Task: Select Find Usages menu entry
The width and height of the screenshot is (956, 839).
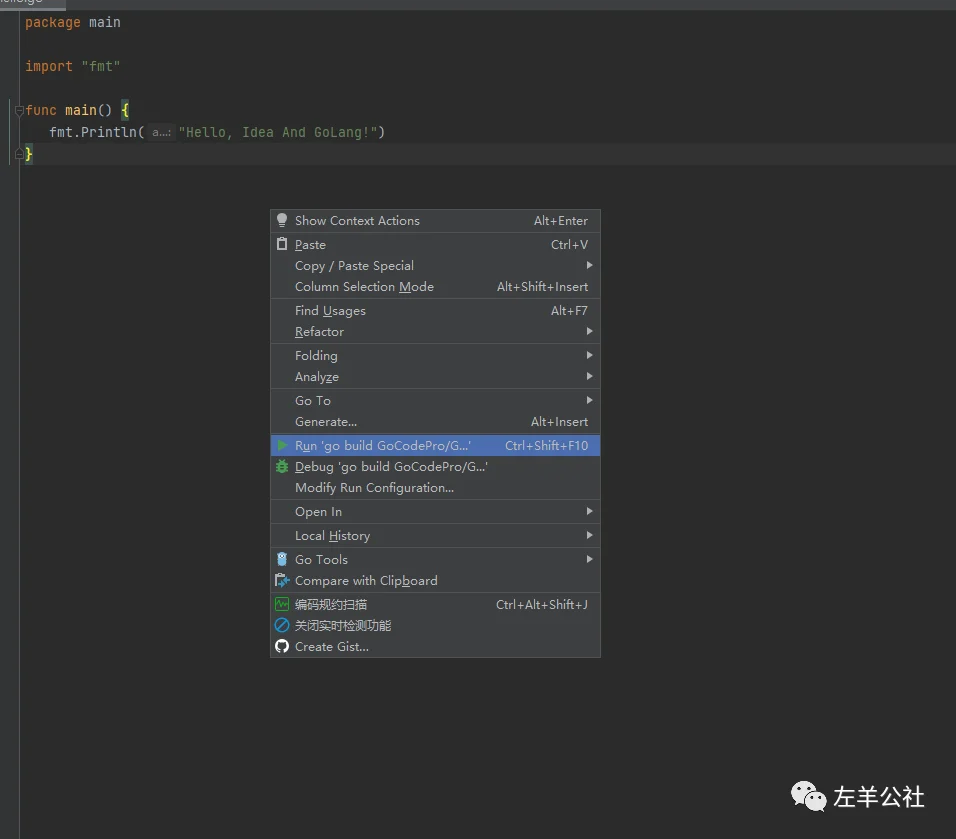Action: click(330, 311)
